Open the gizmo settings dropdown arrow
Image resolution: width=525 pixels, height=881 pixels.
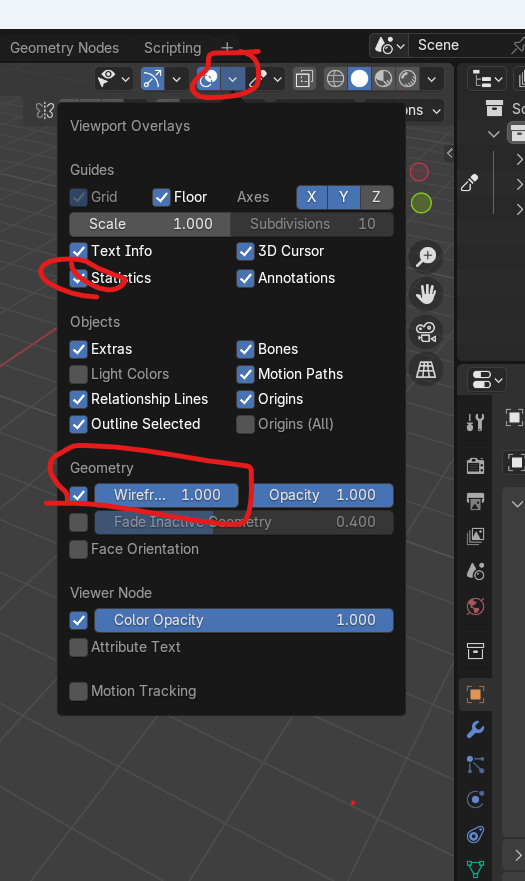176,79
